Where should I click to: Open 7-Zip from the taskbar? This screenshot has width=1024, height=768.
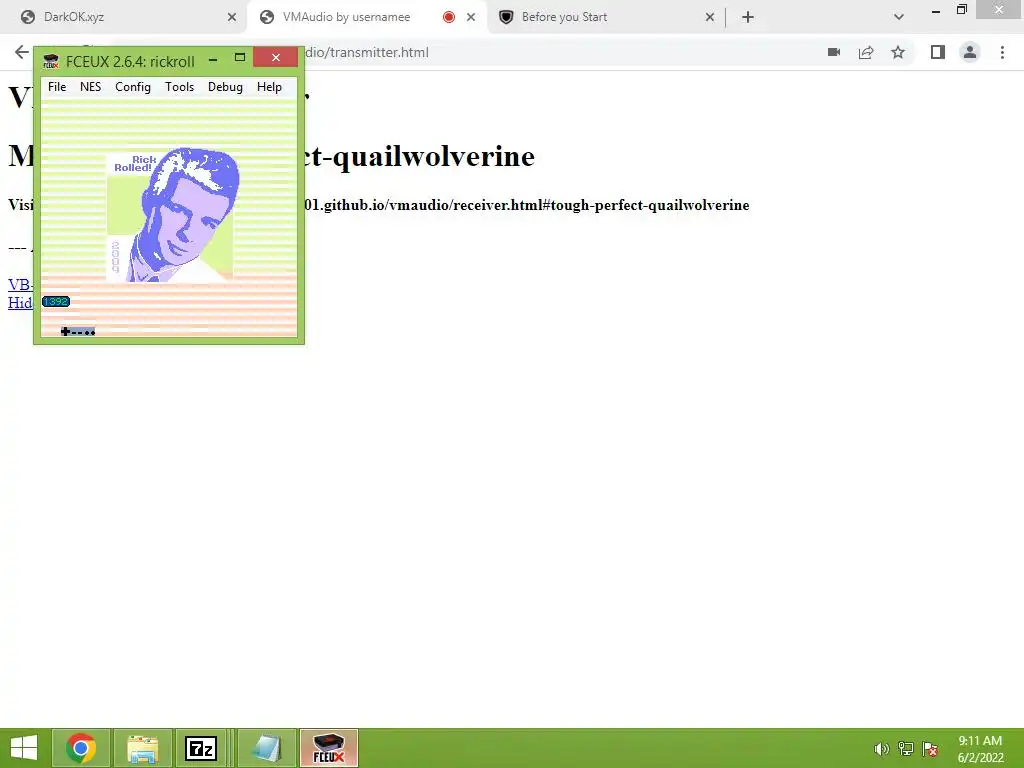tap(201, 748)
